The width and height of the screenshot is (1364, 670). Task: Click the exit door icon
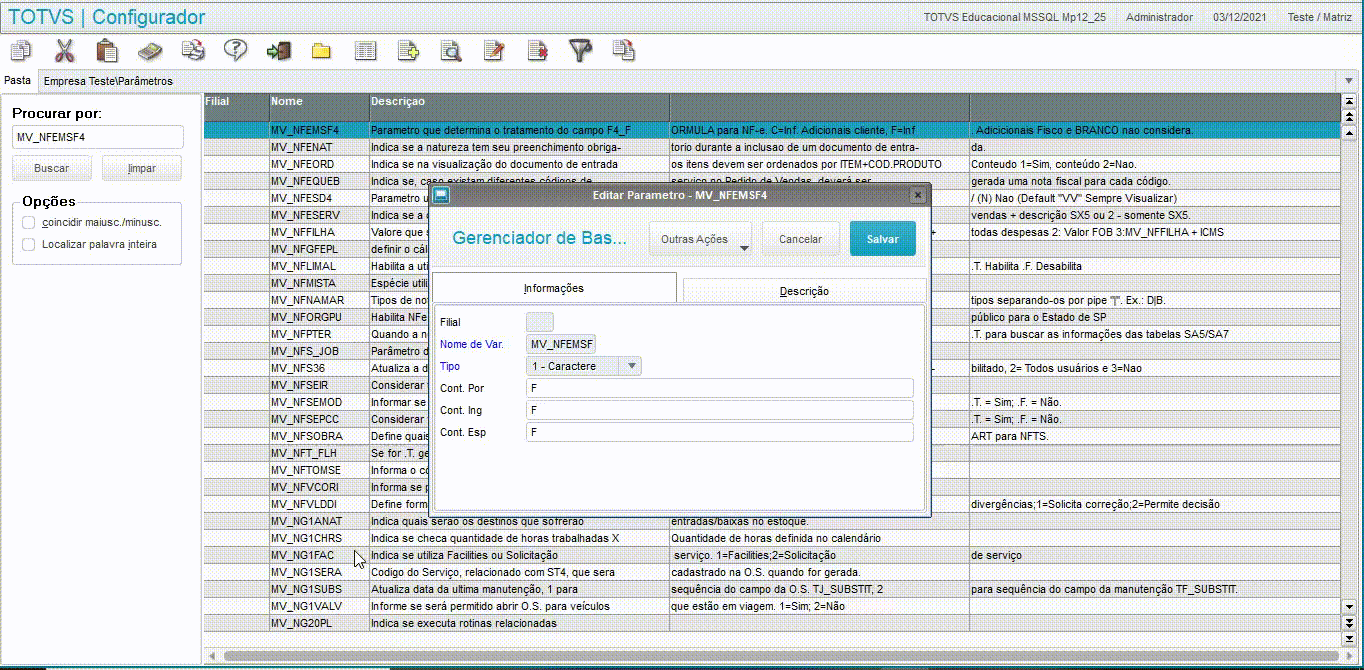click(278, 50)
